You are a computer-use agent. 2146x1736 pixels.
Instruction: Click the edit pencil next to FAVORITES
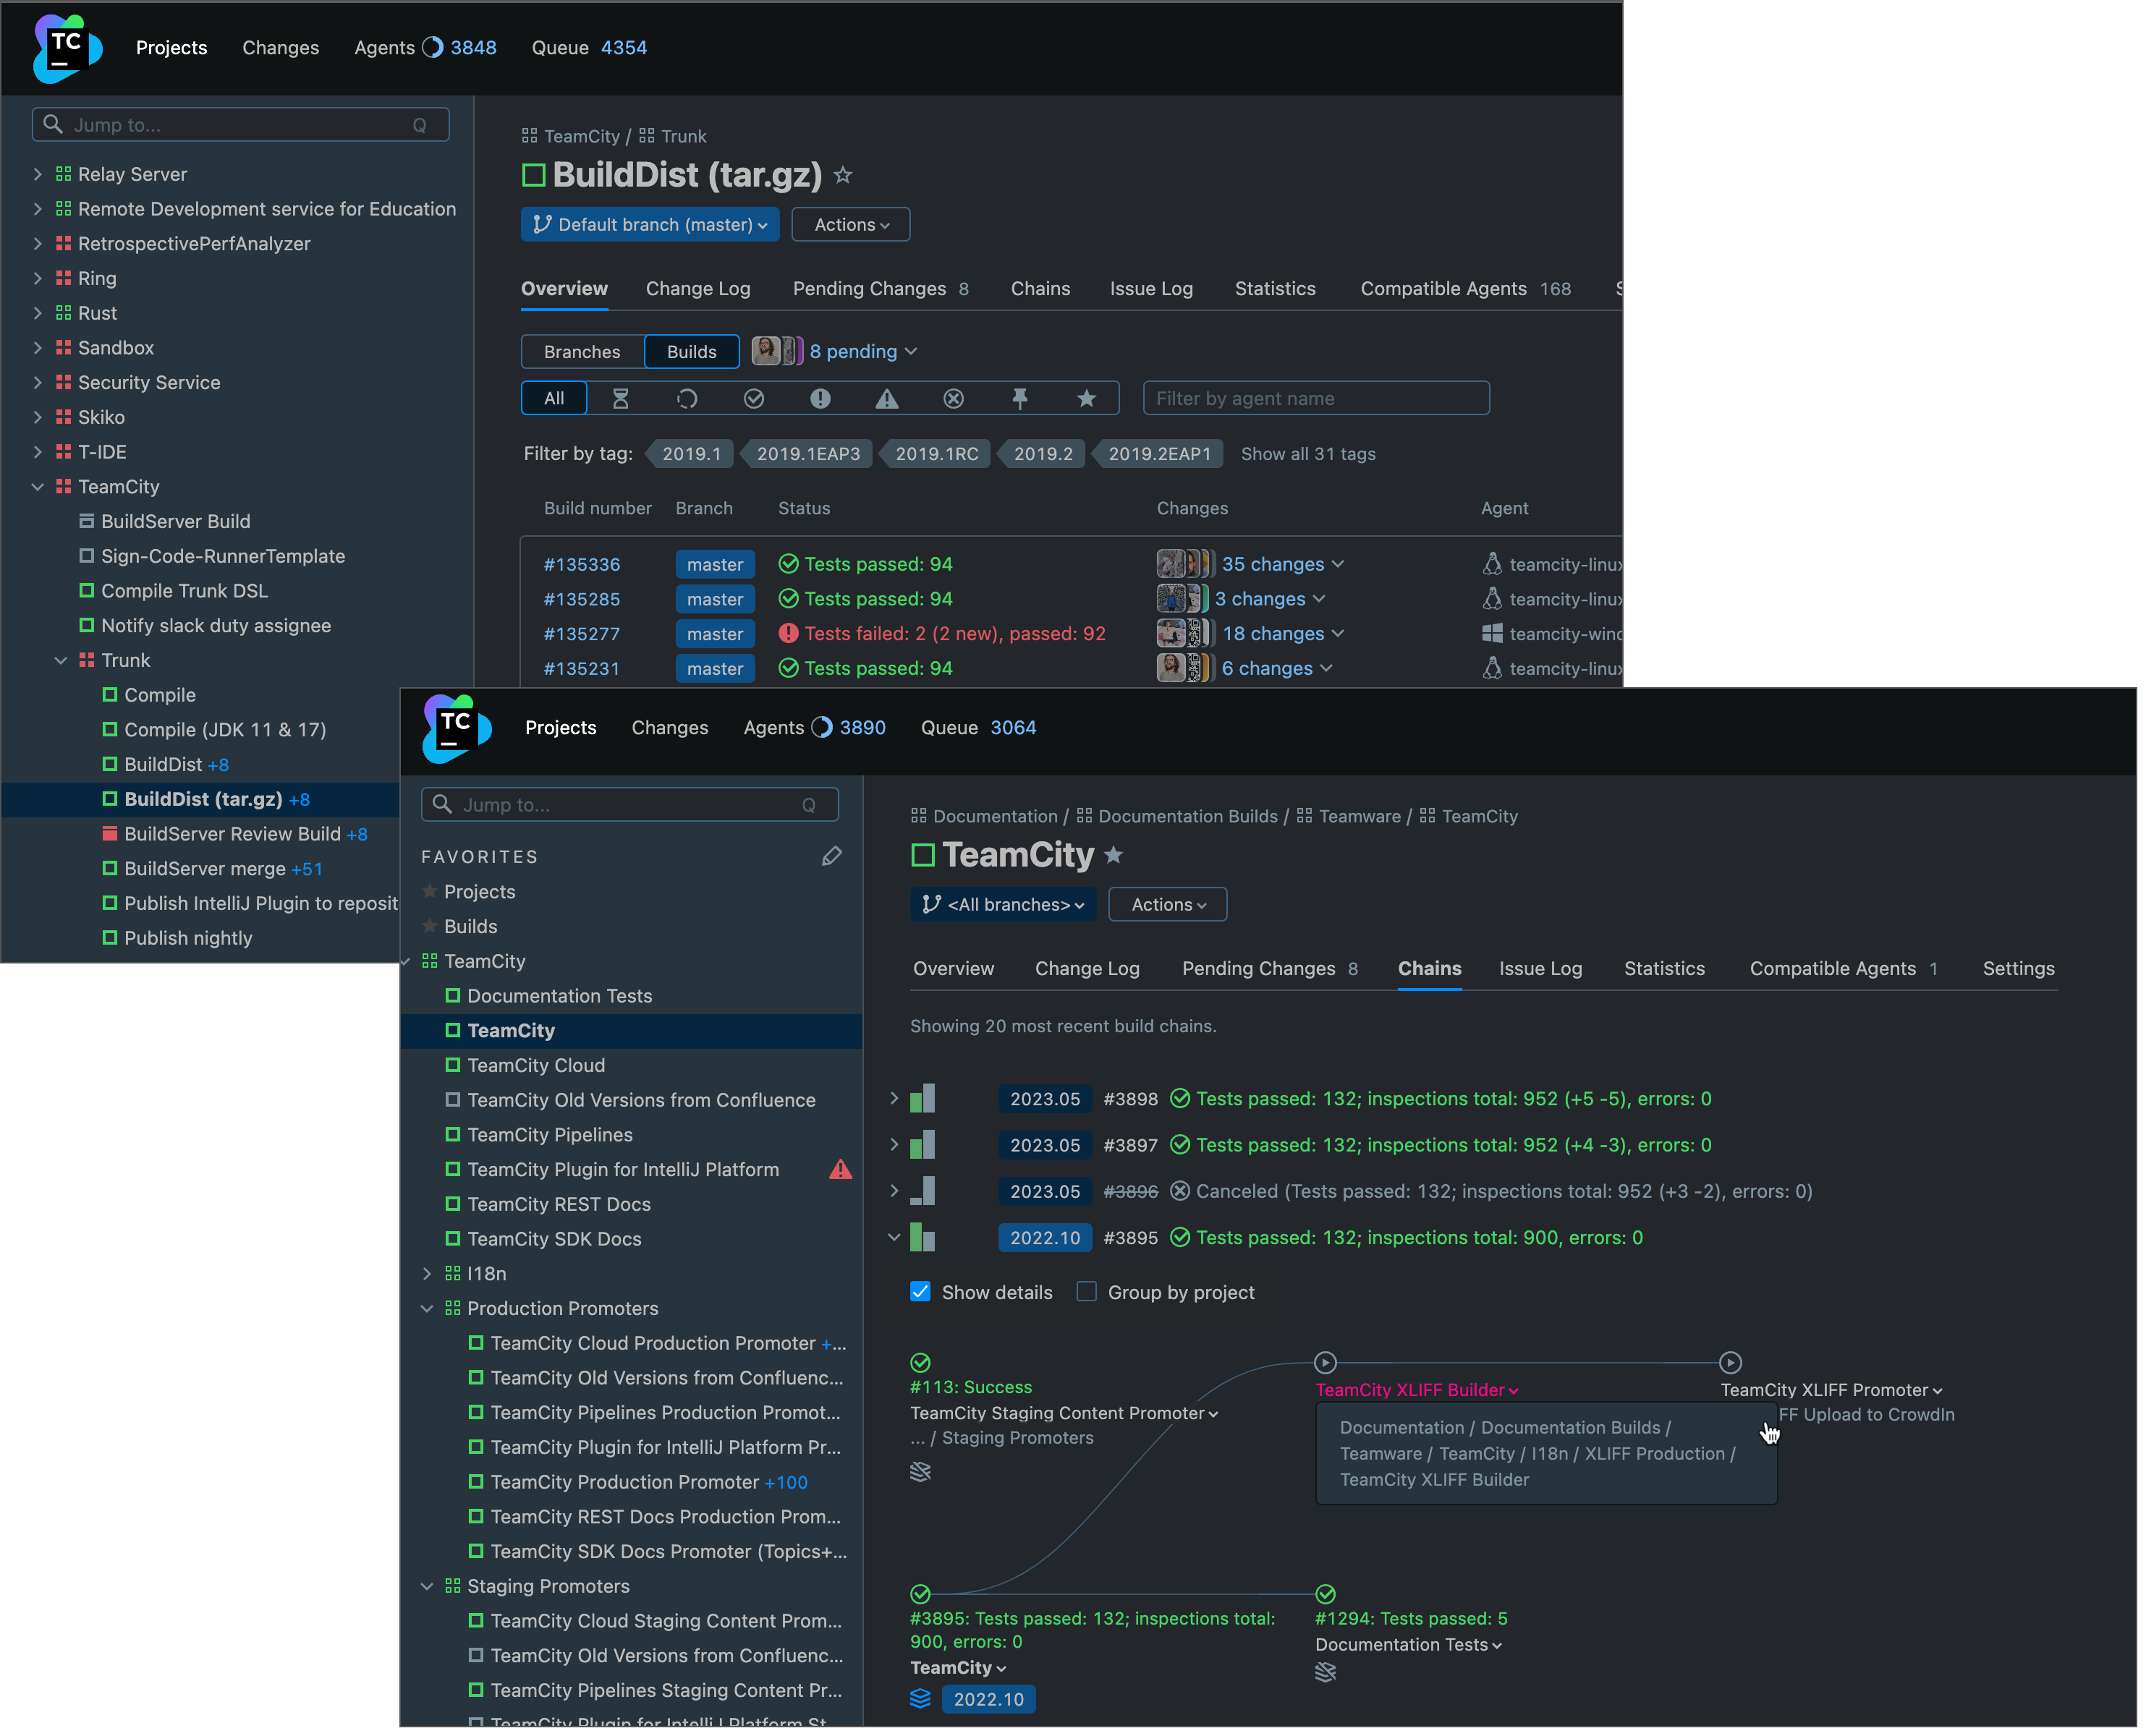(x=832, y=856)
